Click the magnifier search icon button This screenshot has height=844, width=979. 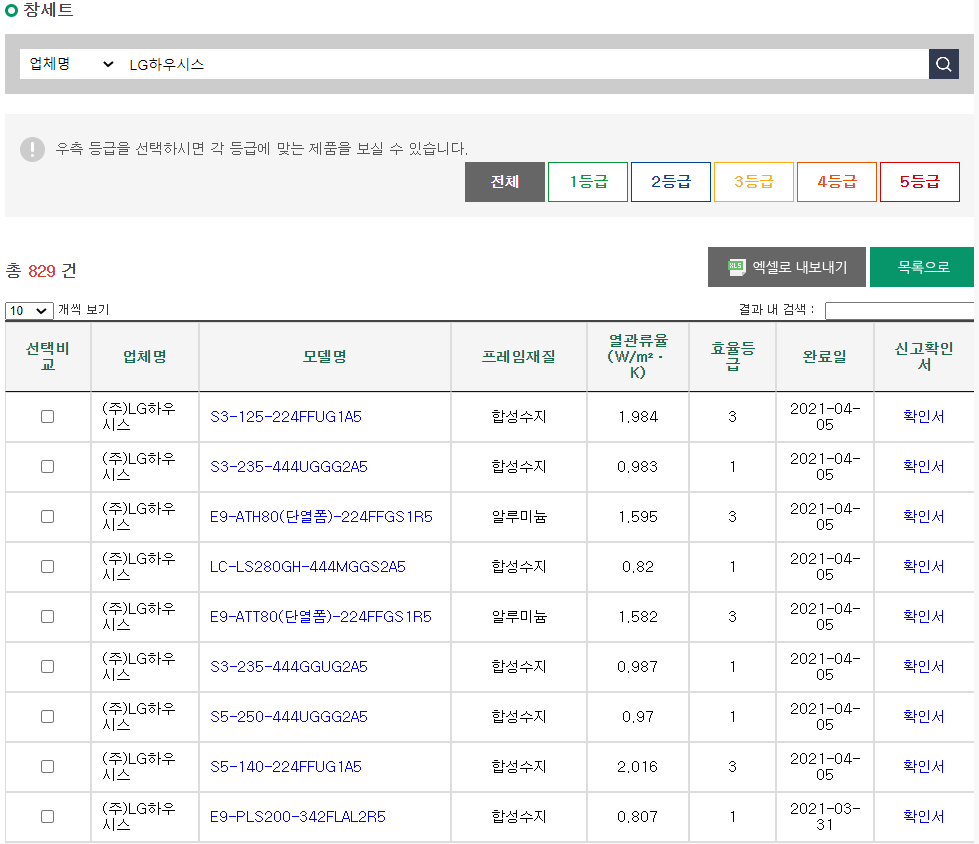[x=943, y=64]
